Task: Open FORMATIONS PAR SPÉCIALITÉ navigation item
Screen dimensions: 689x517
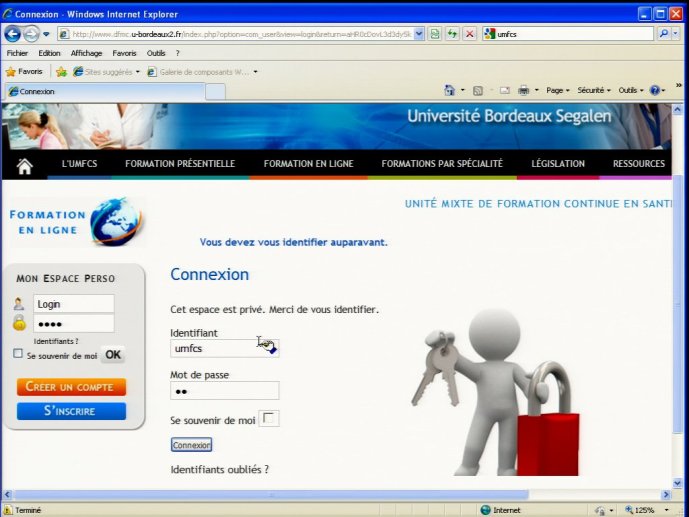Action: pos(442,164)
